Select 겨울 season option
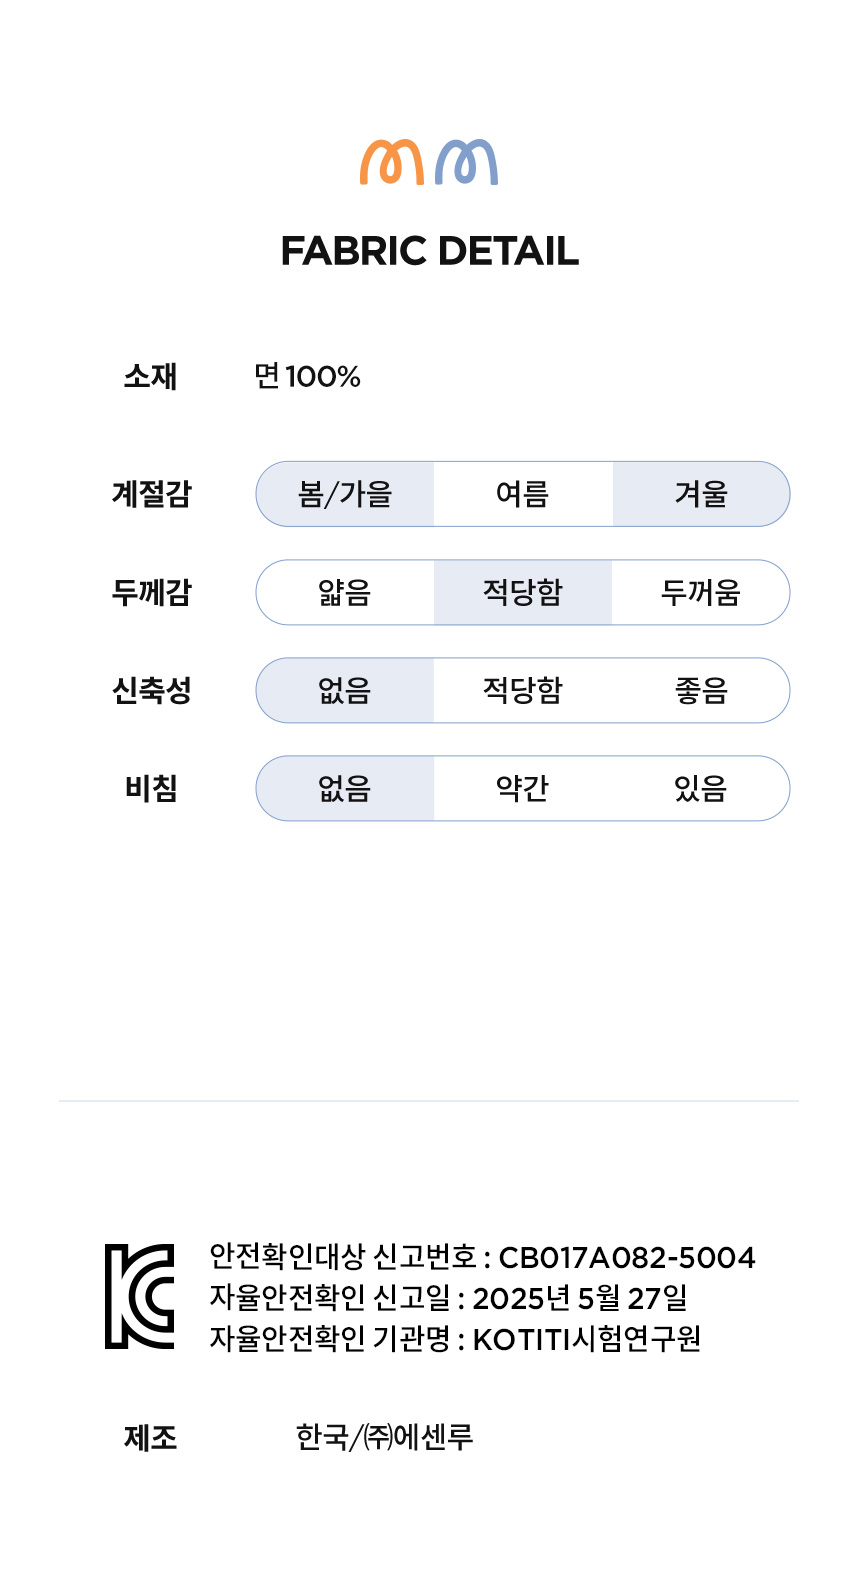860x1593 pixels. tap(701, 494)
